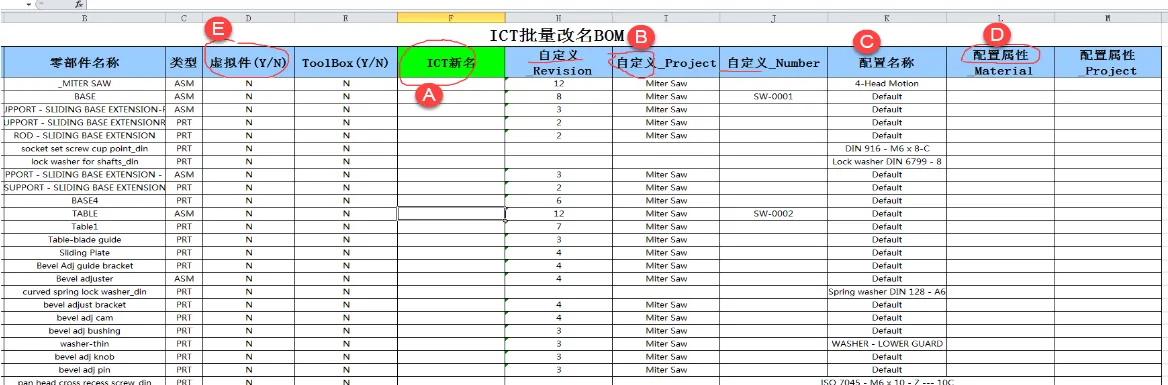Select the 类型 header cell
The image size is (1168, 385).
pos(184,63)
